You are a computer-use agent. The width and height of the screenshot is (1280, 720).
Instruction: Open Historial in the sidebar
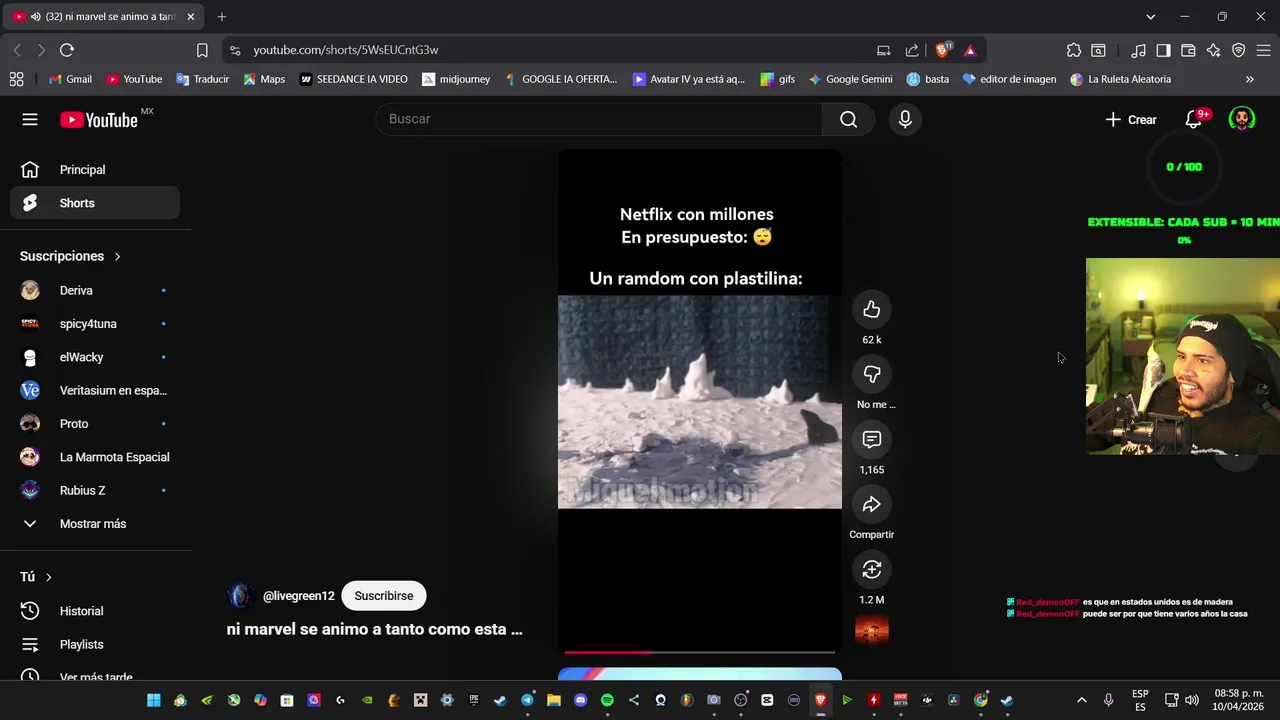[95, 611]
